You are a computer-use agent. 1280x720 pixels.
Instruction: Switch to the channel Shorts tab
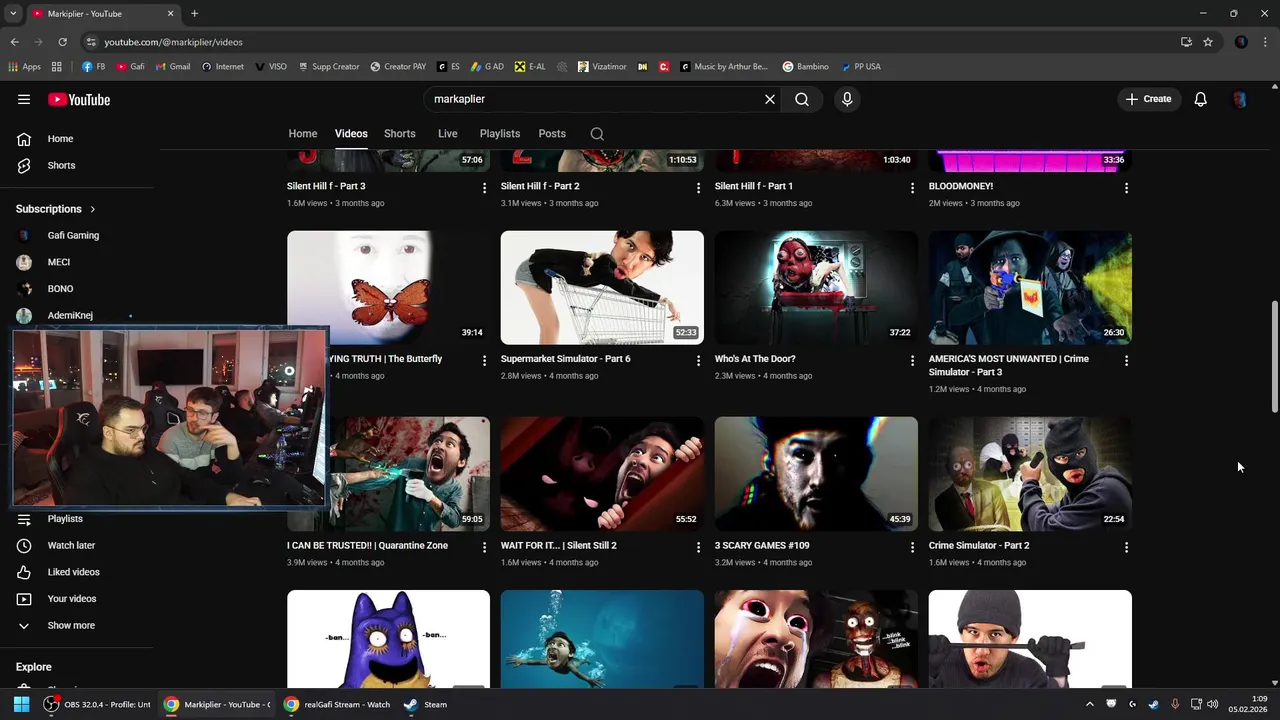click(x=400, y=134)
